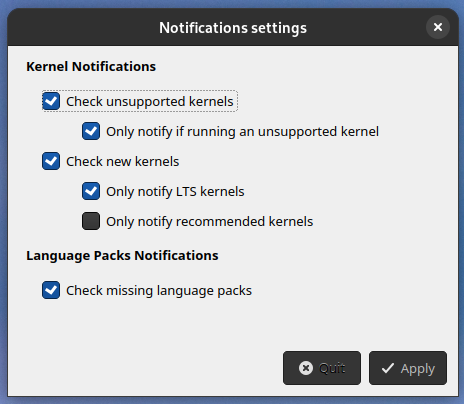
Task: Click the Notifications settings title bar
Action: pos(233,28)
